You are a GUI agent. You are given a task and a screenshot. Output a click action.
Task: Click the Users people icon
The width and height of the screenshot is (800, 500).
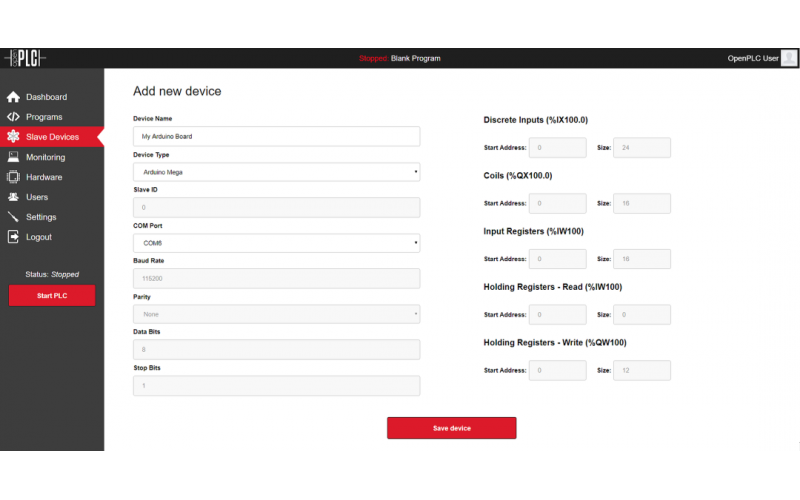(x=13, y=197)
